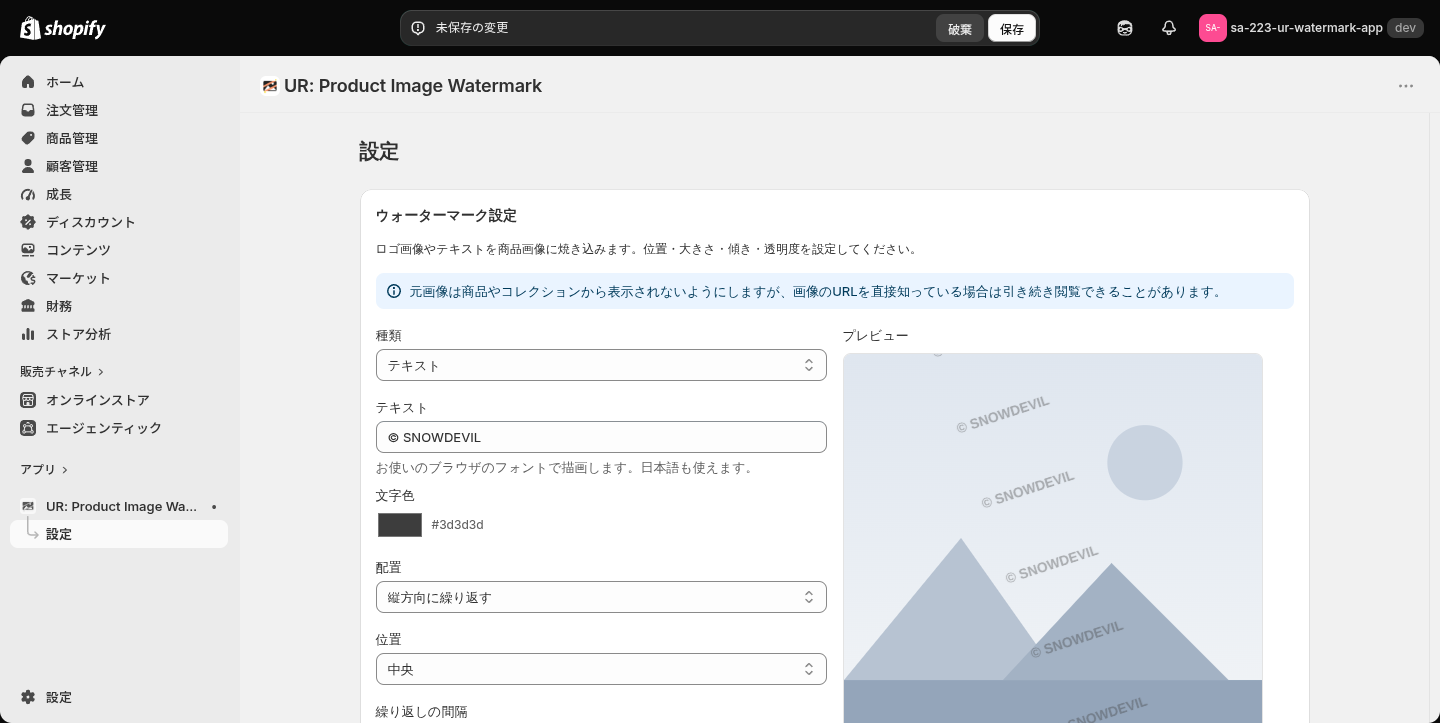Click the オンラインストア storefront icon
Screen dimensions: 1440x723
coord(28,400)
